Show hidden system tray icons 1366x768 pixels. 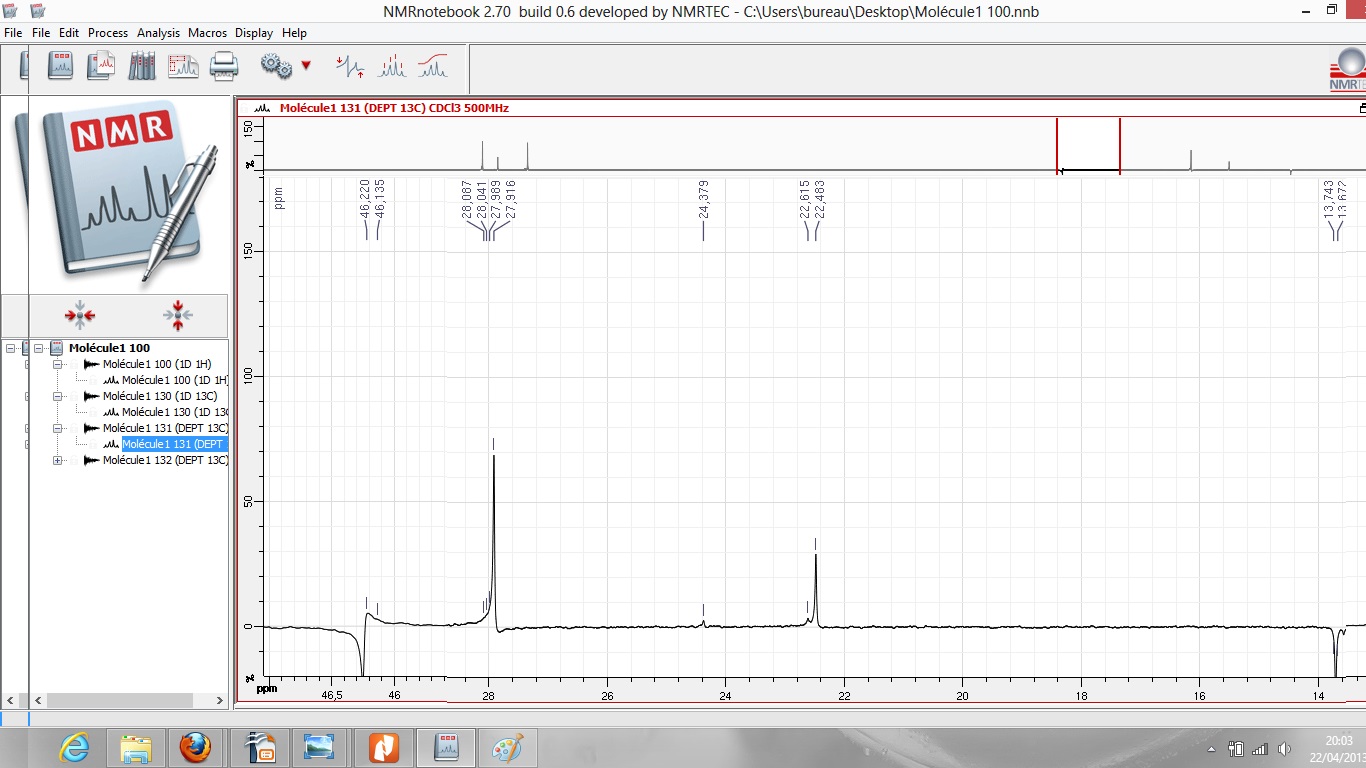coord(1213,749)
